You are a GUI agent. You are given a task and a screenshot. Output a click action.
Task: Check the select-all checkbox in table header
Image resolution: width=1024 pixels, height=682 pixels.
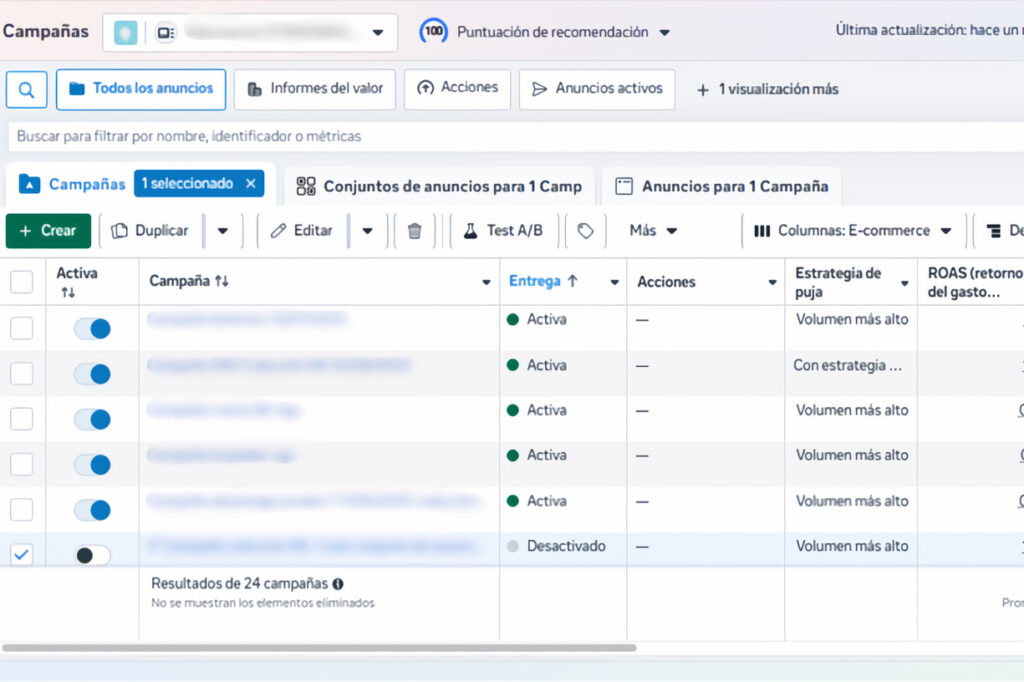click(x=21, y=282)
